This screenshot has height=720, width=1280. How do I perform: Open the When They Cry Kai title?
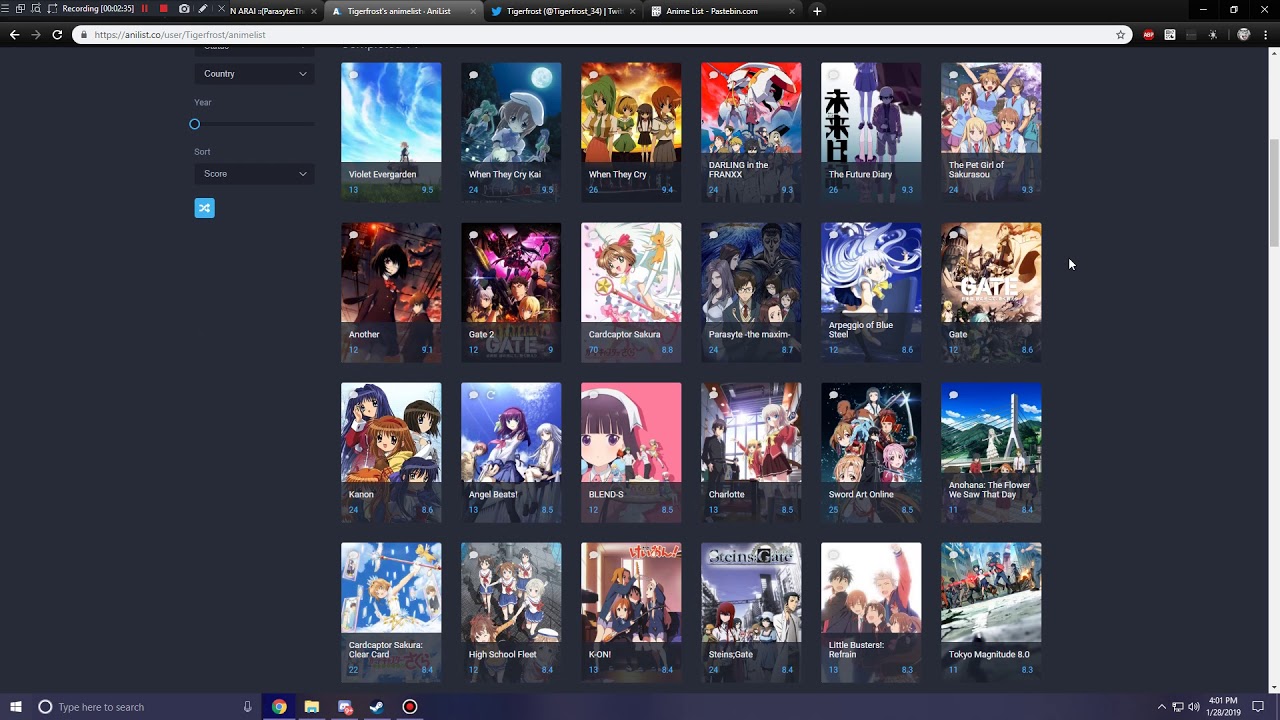(x=505, y=175)
